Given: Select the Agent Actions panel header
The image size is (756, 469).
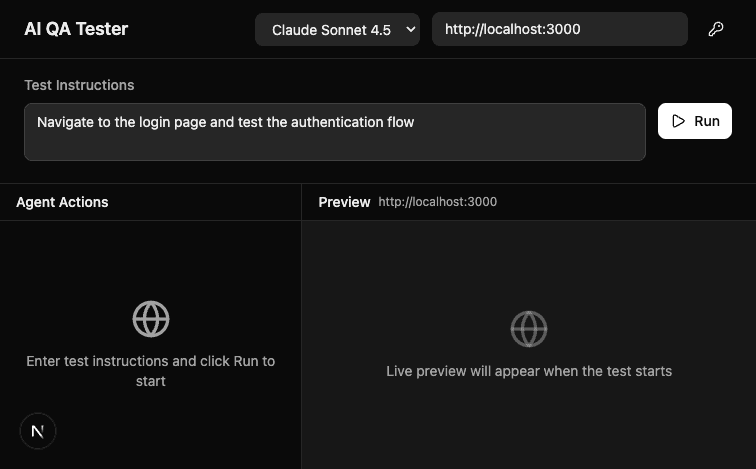Looking at the screenshot, I should 62,202.
